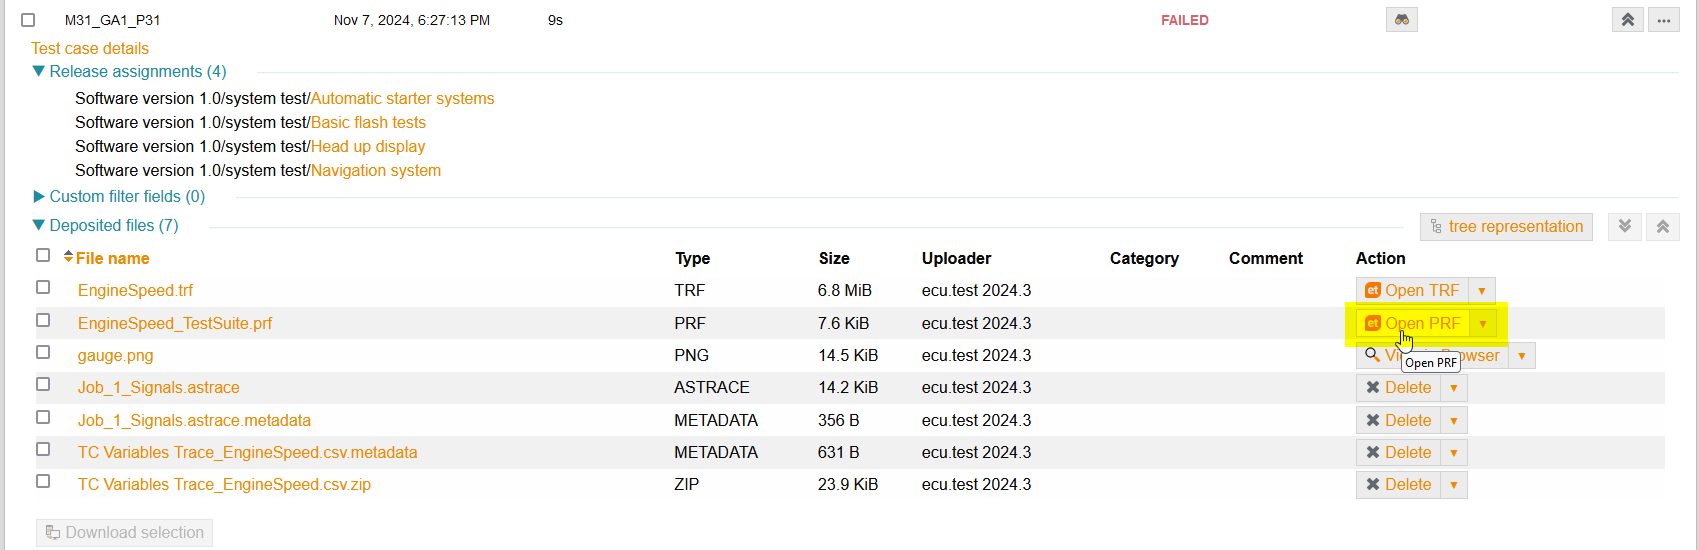Open the action dropdown arrow for gauge.png
Image resolution: width=1699 pixels, height=550 pixels.
(1522, 356)
